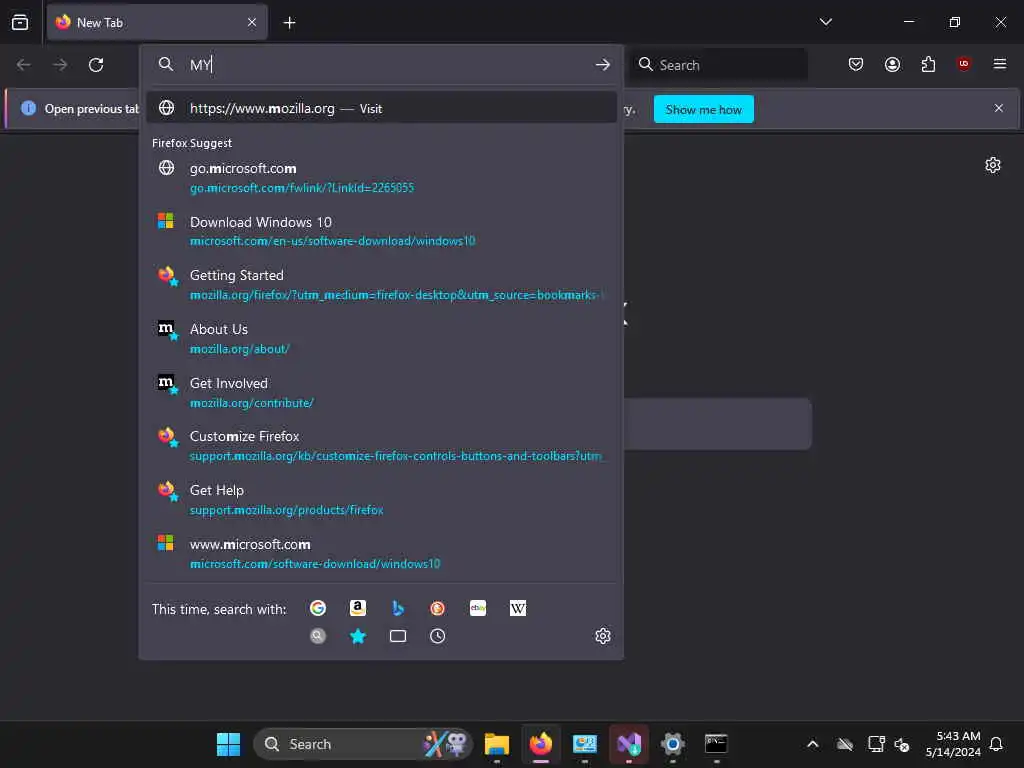
Task: Open new tab personalize gear icon
Action: click(x=993, y=165)
